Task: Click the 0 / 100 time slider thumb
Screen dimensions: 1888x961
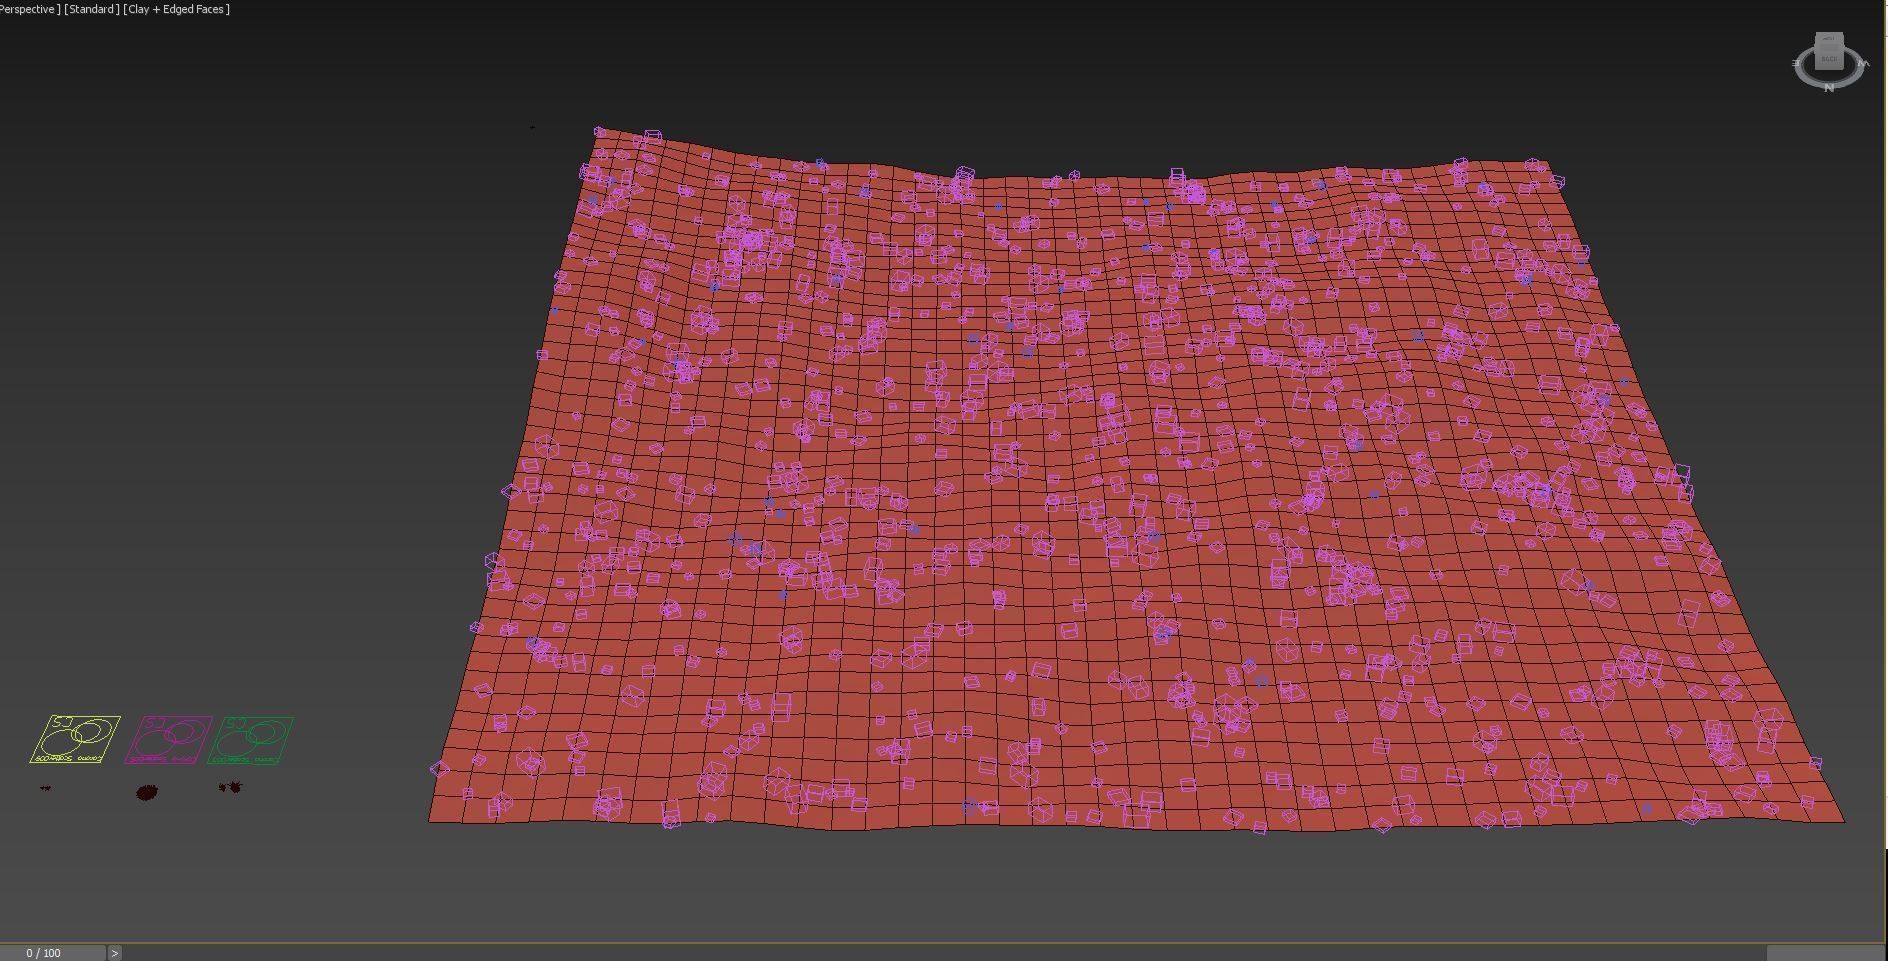Action: click(x=53, y=953)
